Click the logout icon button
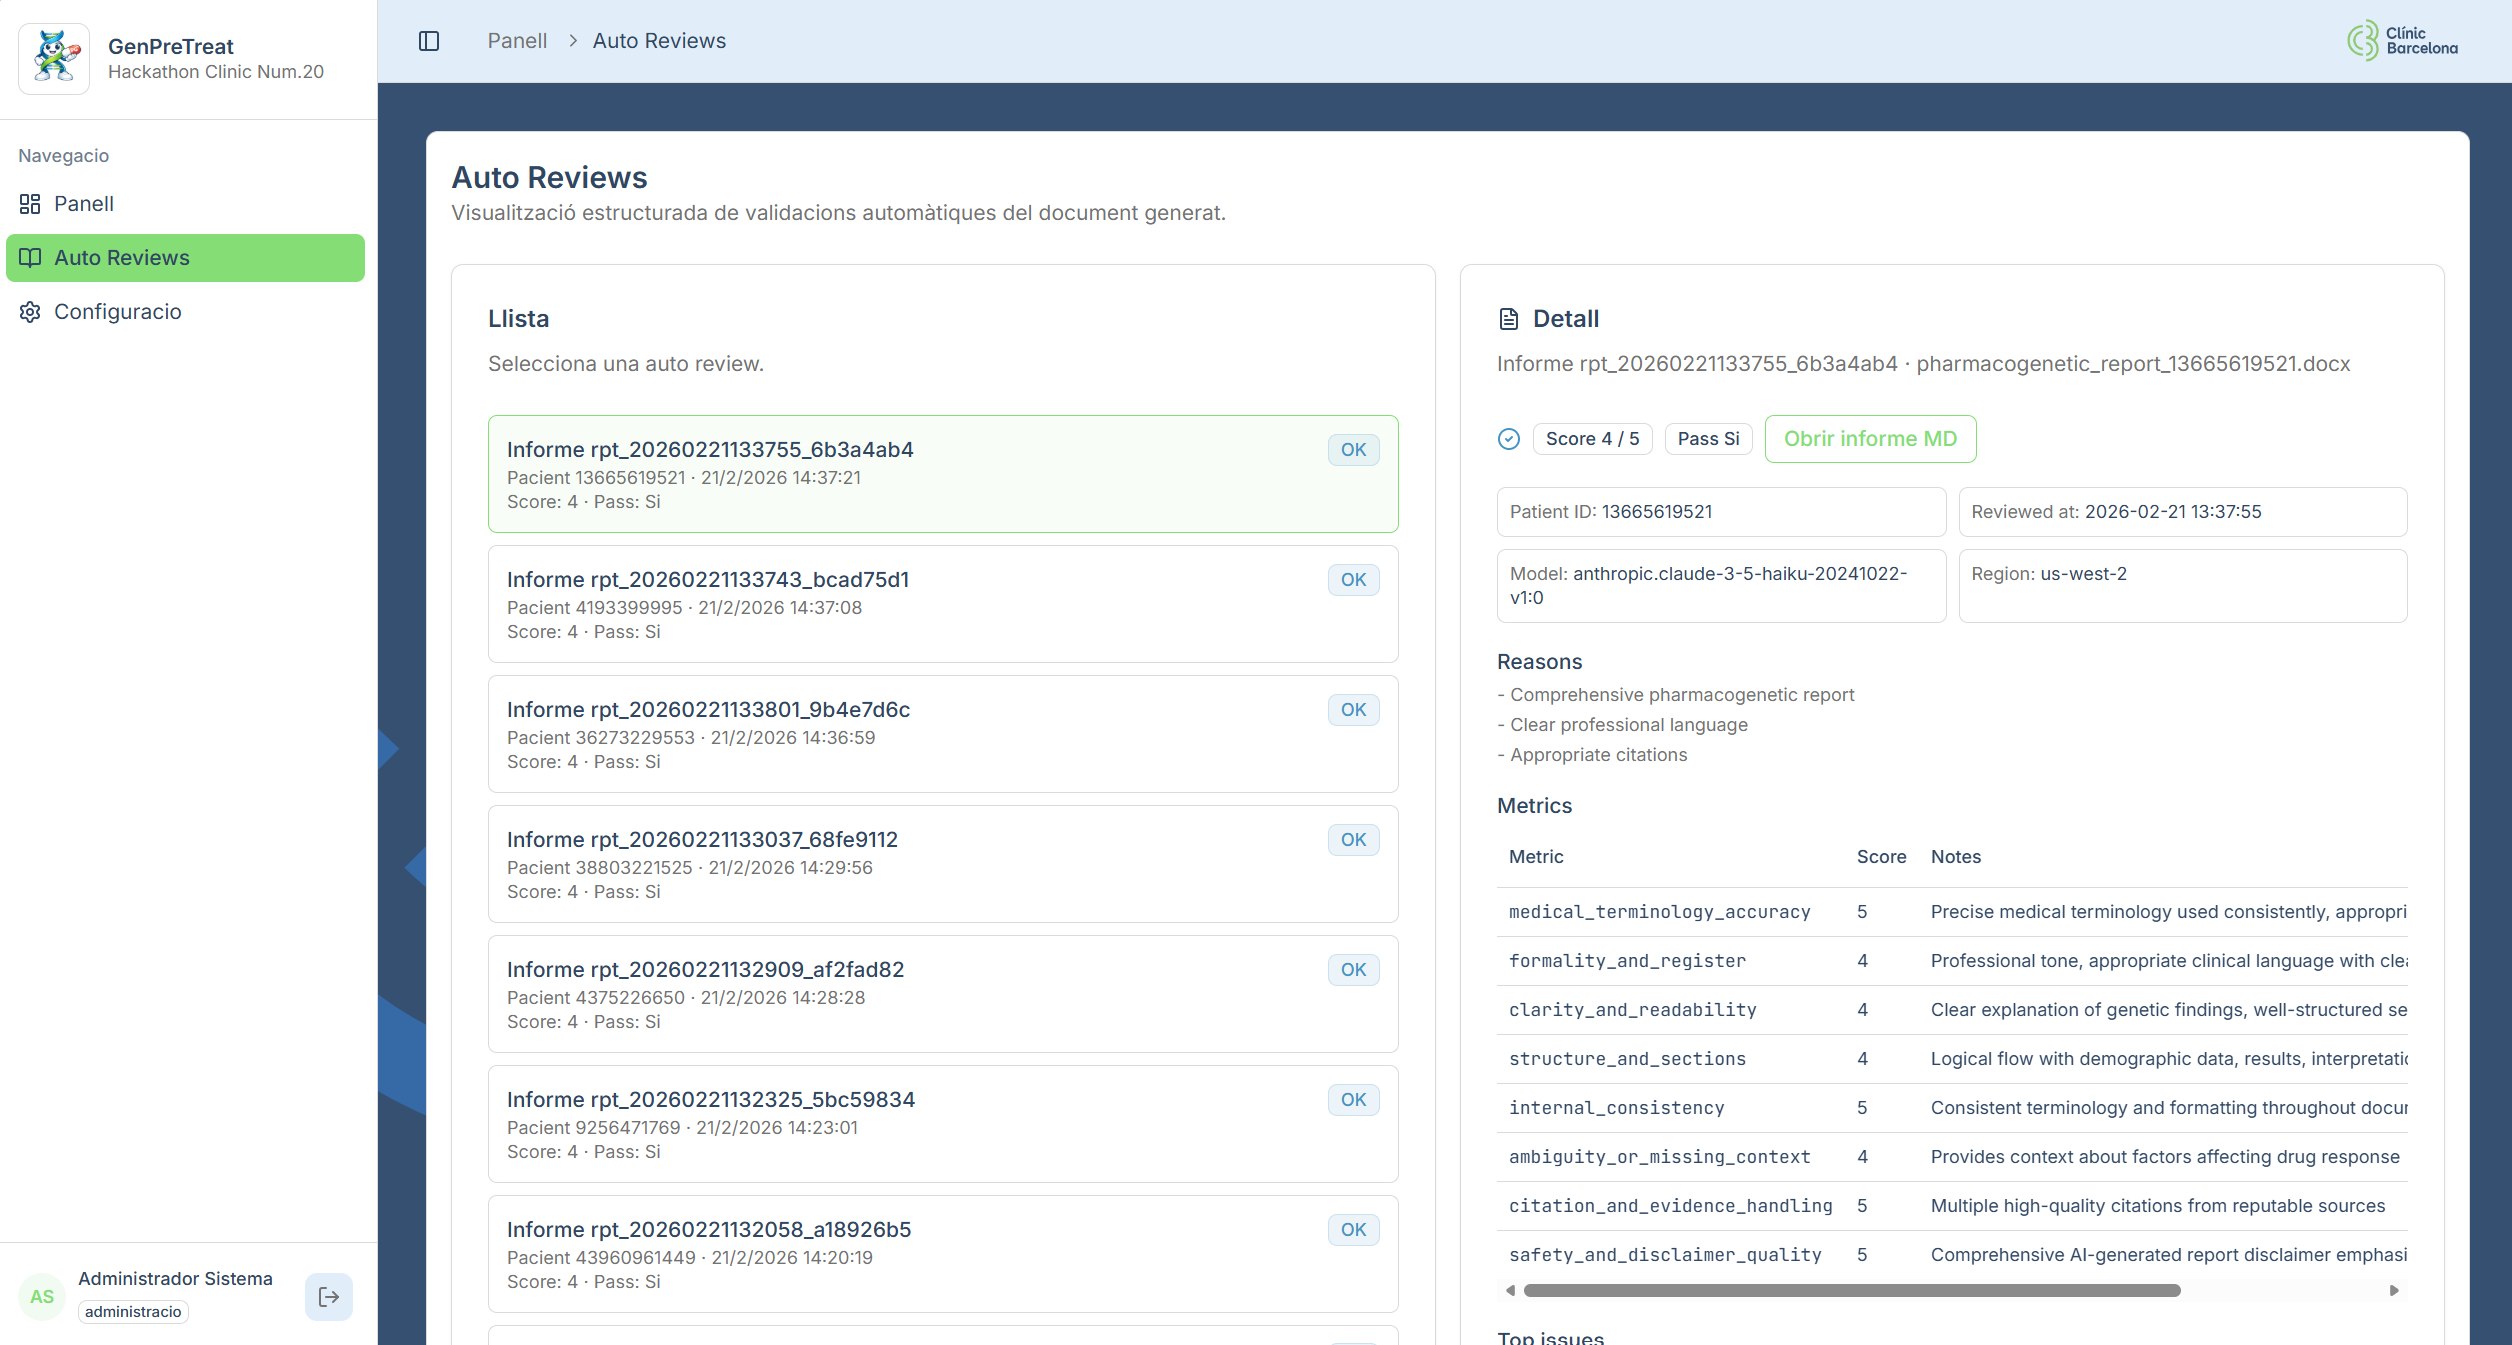This screenshot has width=2512, height=1345. point(328,1297)
